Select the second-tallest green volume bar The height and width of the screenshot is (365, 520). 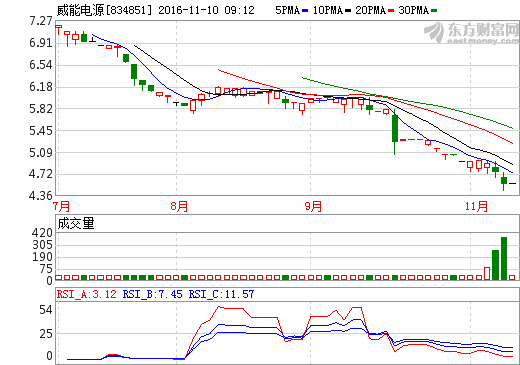495,265
